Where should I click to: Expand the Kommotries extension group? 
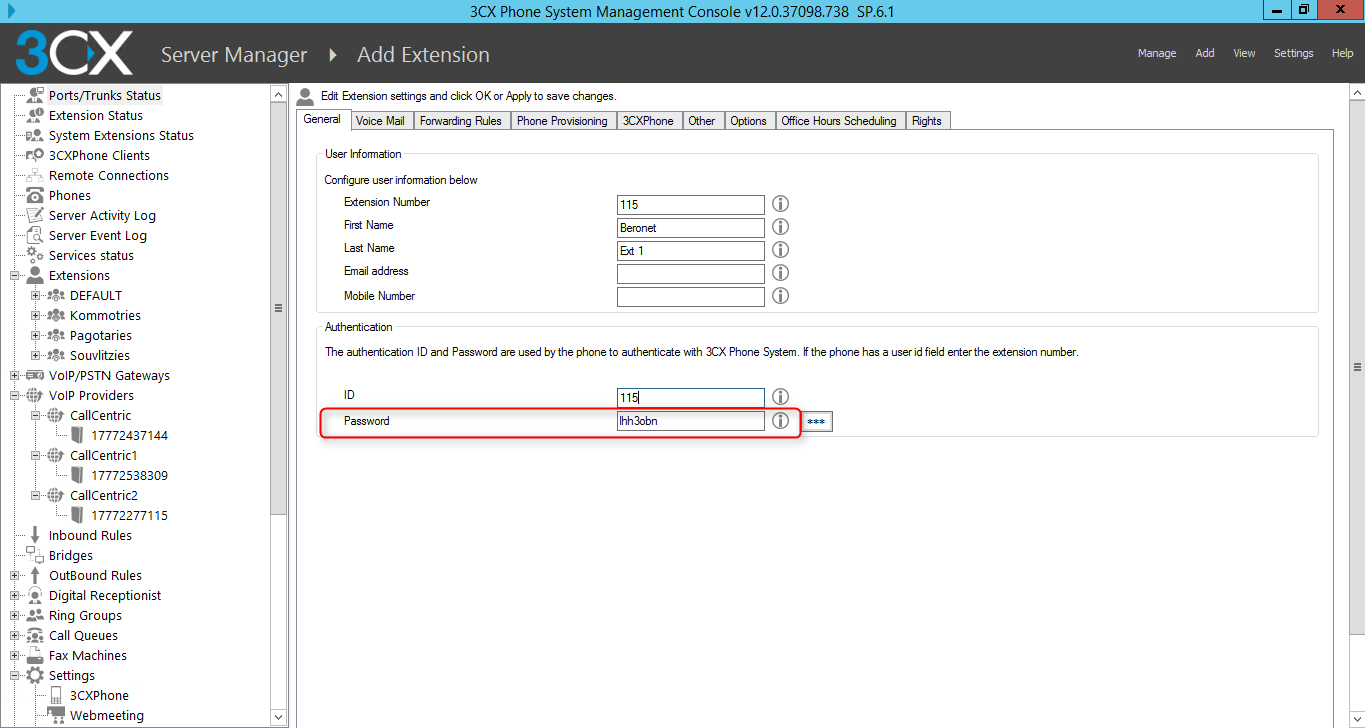pyautogui.click(x=36, y=316)
